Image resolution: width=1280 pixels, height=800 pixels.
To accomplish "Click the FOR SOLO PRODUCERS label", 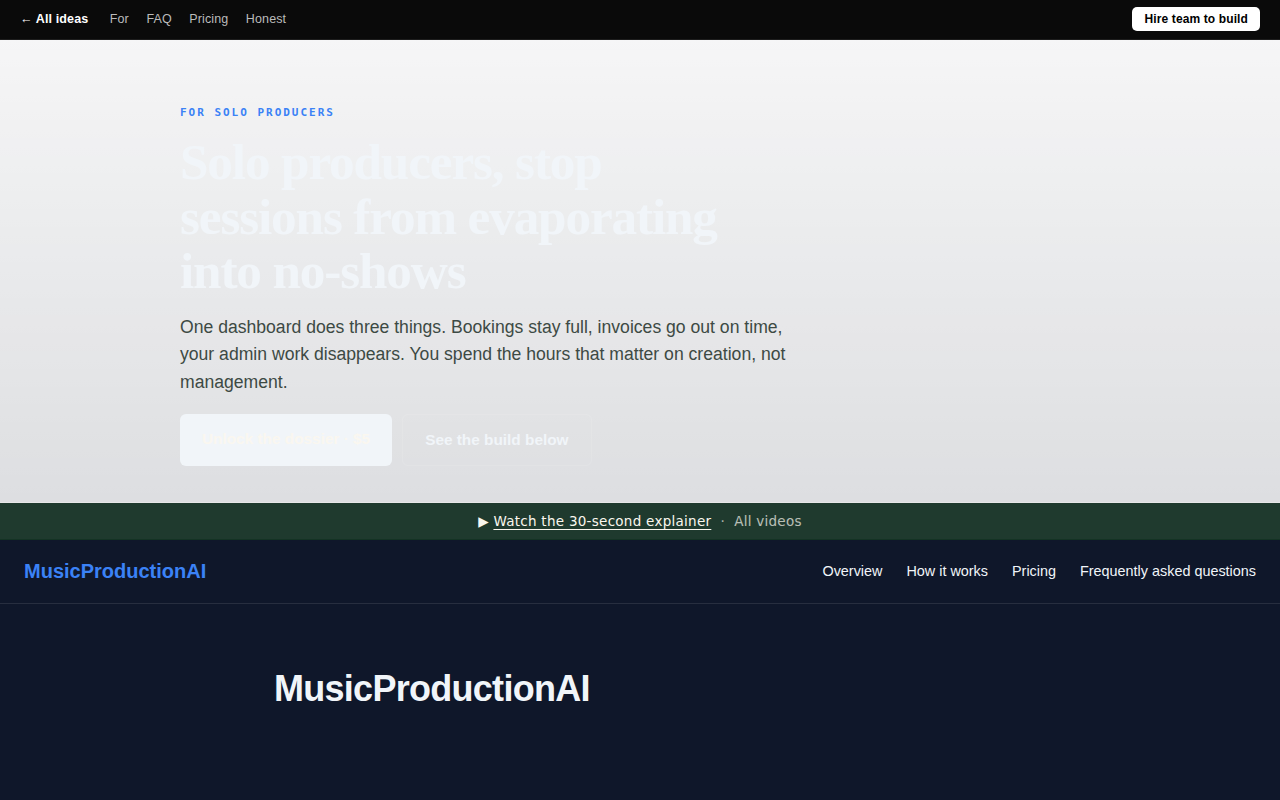I will pos(257,112).
